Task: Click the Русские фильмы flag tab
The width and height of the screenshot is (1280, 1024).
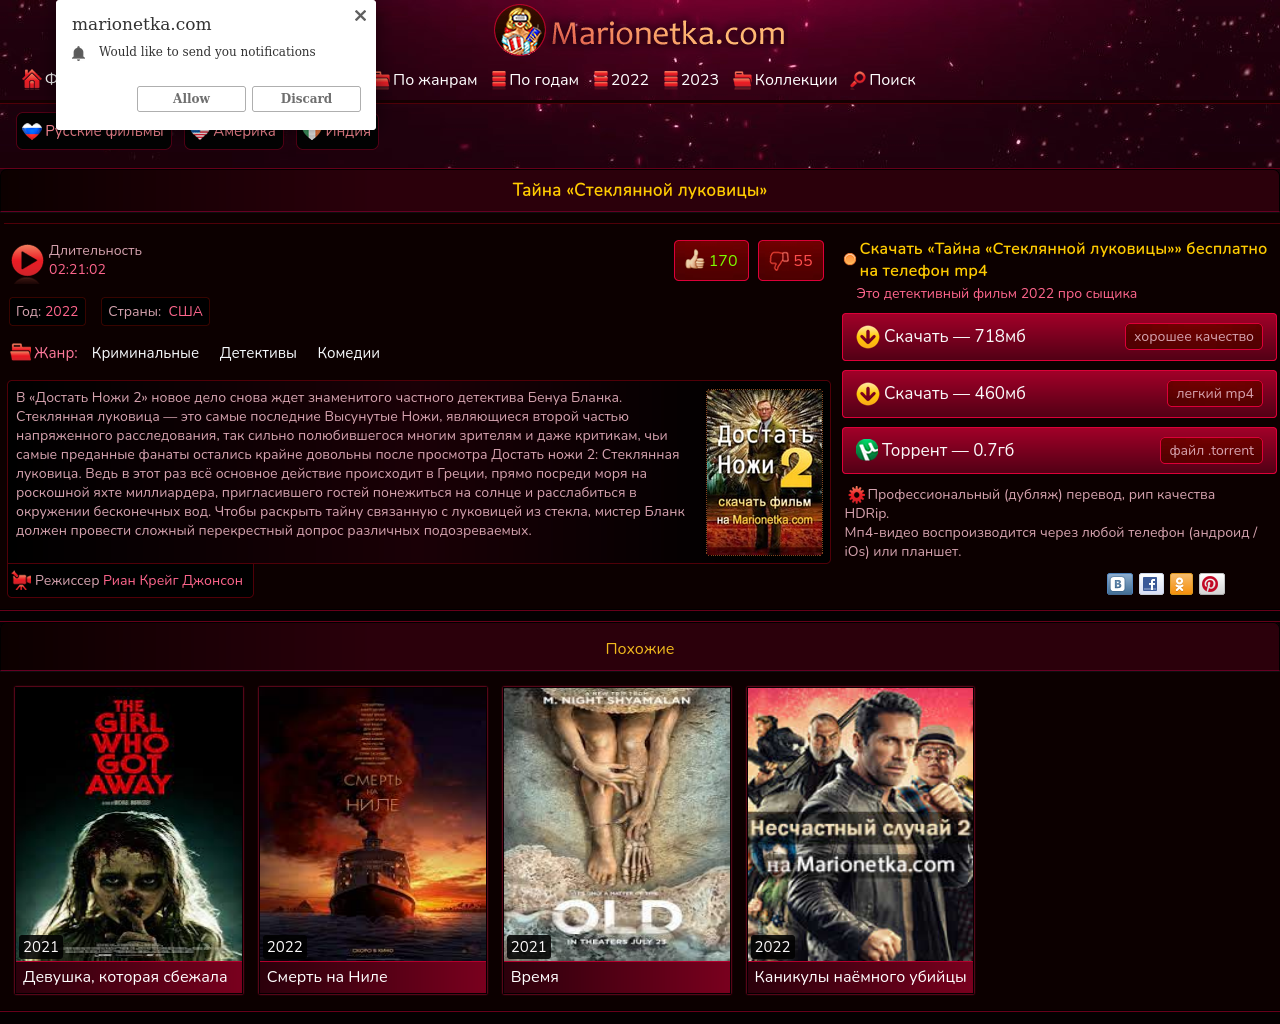Action: (94, 131)
